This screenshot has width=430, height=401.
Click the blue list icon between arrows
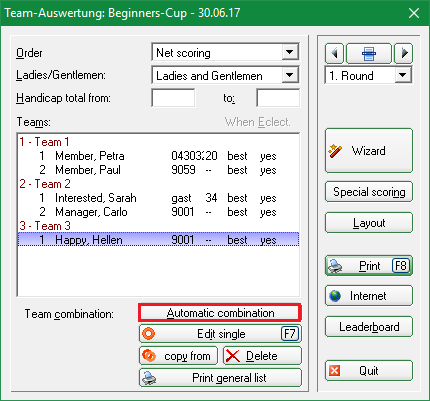tap(369, 53)
